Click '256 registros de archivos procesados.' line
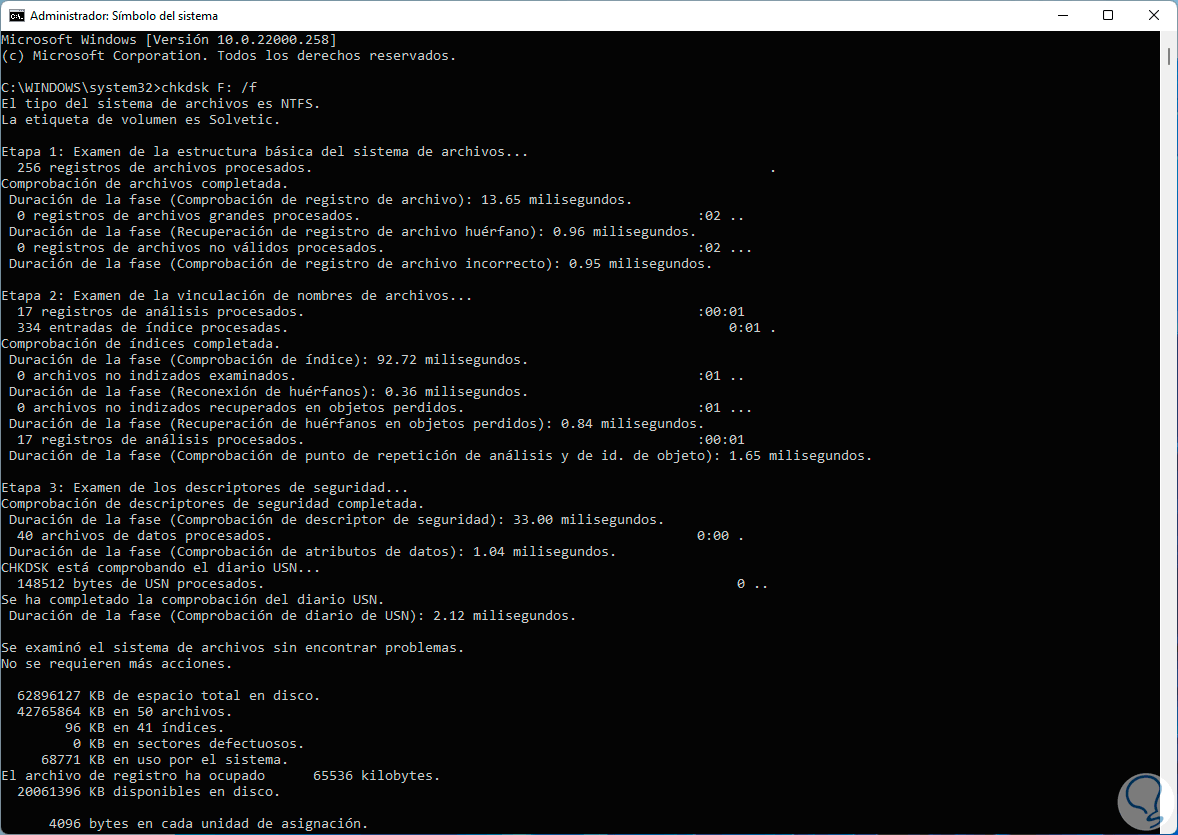The height and width of the screenshot is (835, 1178). tap(165, 168)
